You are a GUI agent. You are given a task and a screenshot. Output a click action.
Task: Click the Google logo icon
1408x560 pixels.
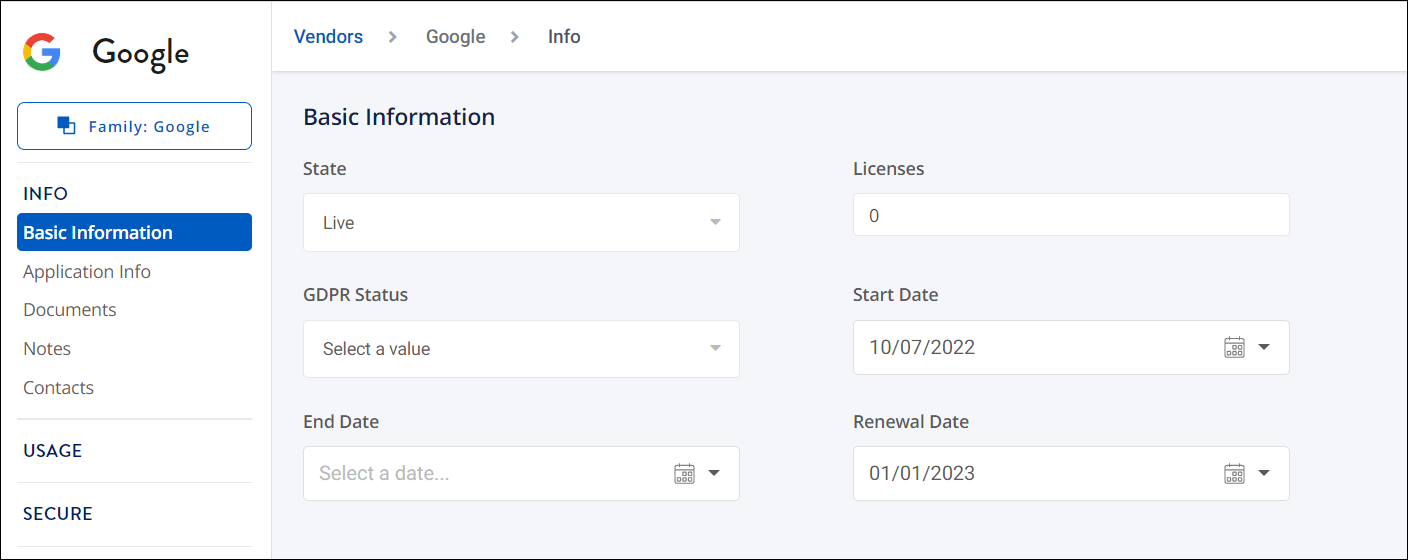pyautogui.click(x=42, y=52)
